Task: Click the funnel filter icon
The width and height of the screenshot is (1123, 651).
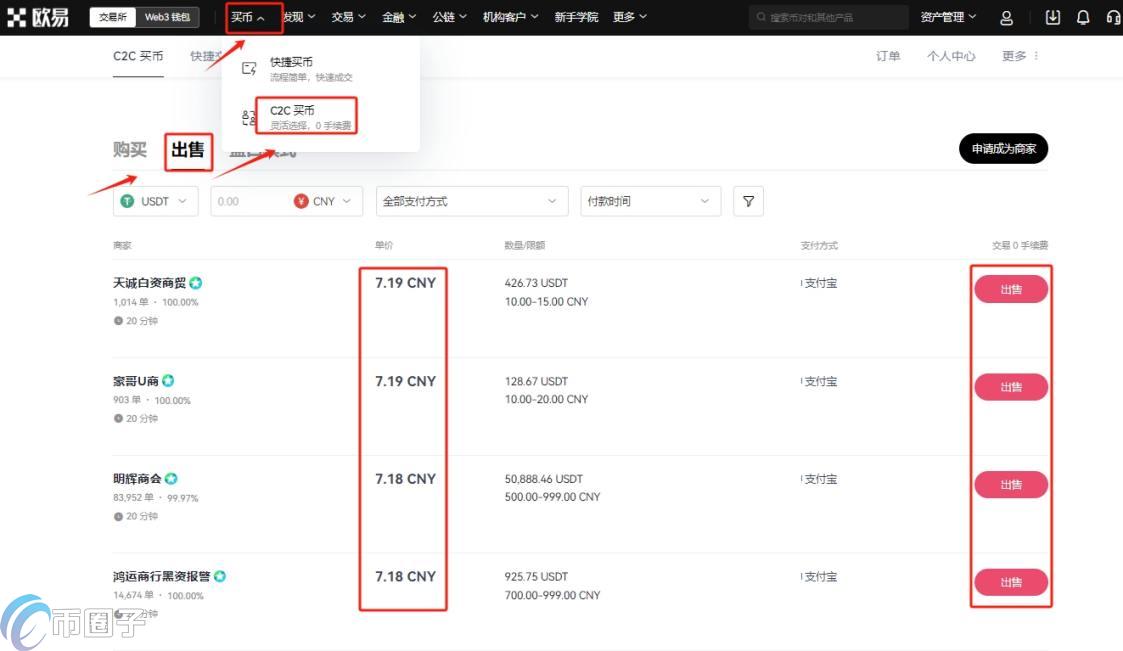Action: (748, 201)
